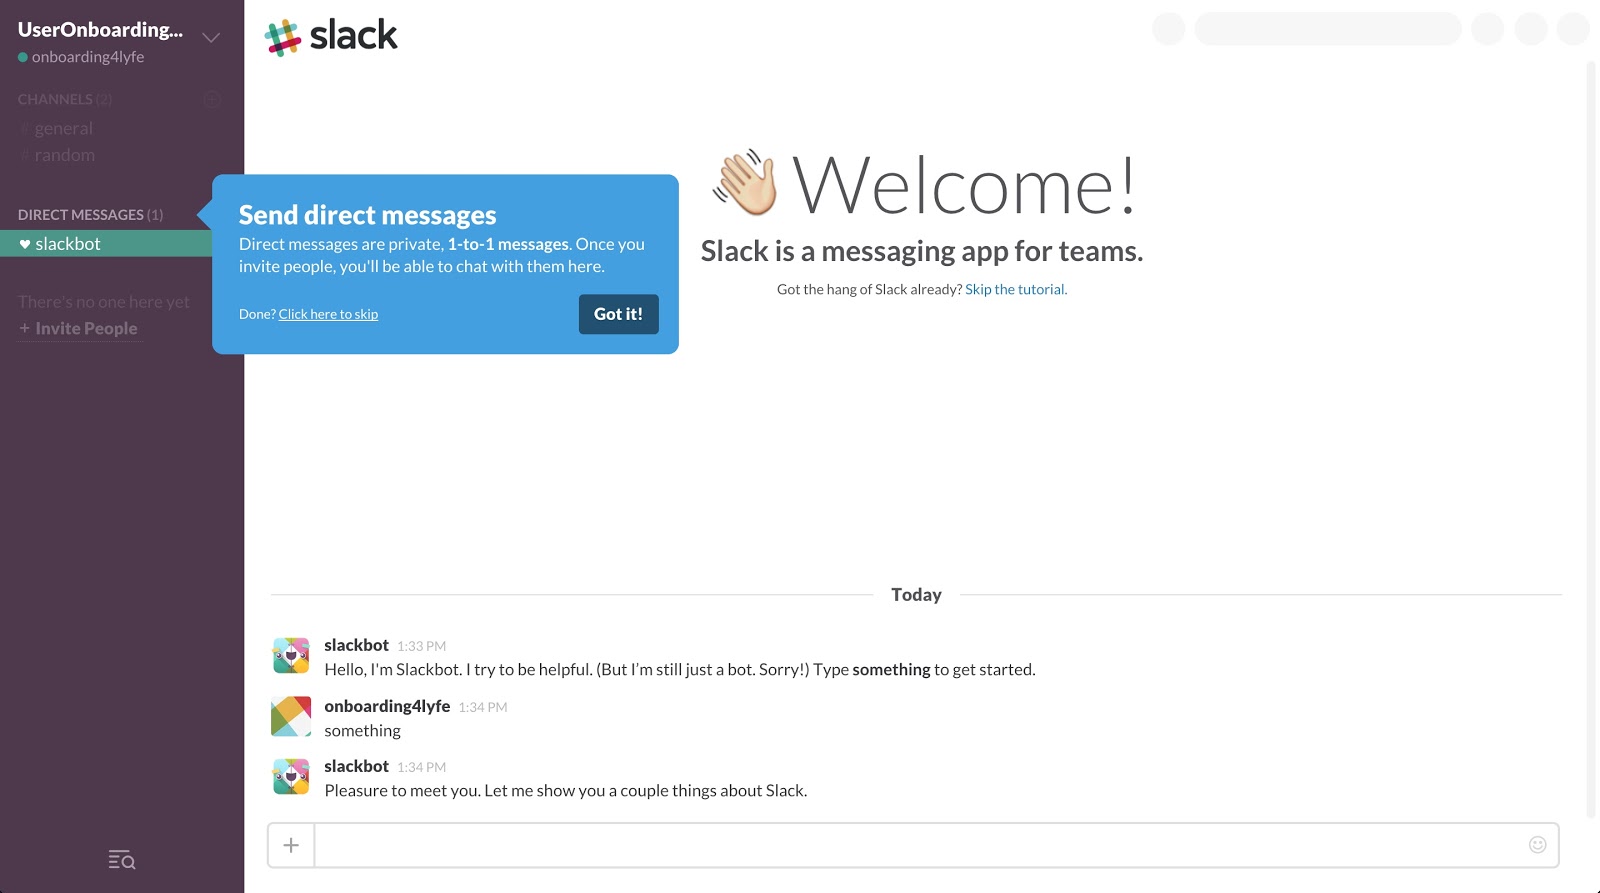The height and width of the screenshot is (893, 1600).
Task: Click Invite People in the sidebar
Action: pos(86,328)
